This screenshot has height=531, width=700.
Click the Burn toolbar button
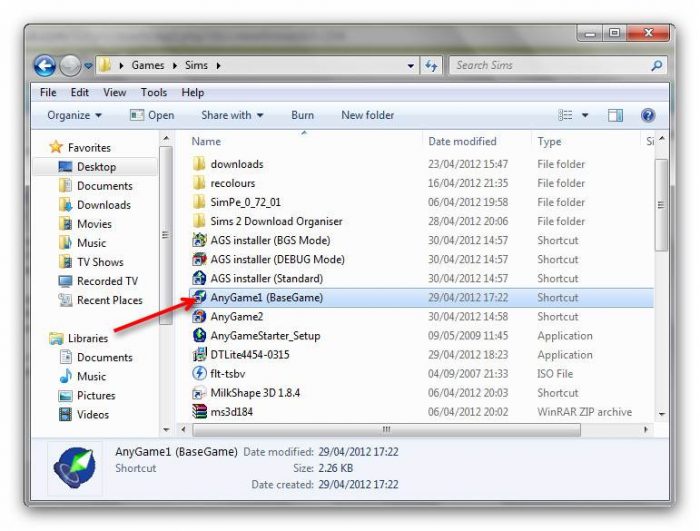302,115
